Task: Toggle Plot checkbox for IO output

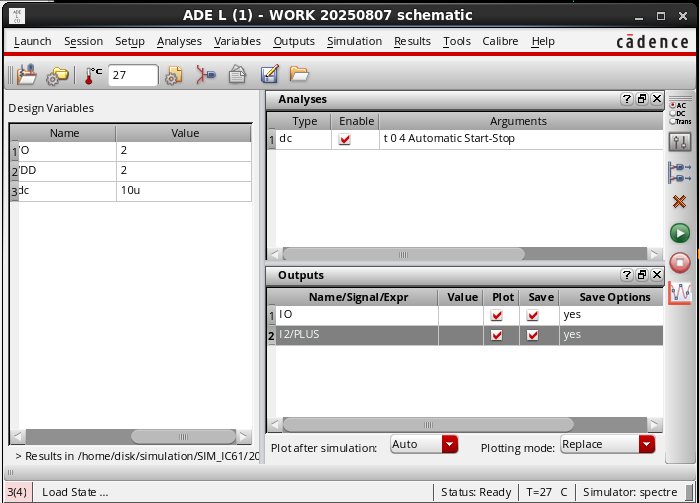Action: (x=497, y=316)
